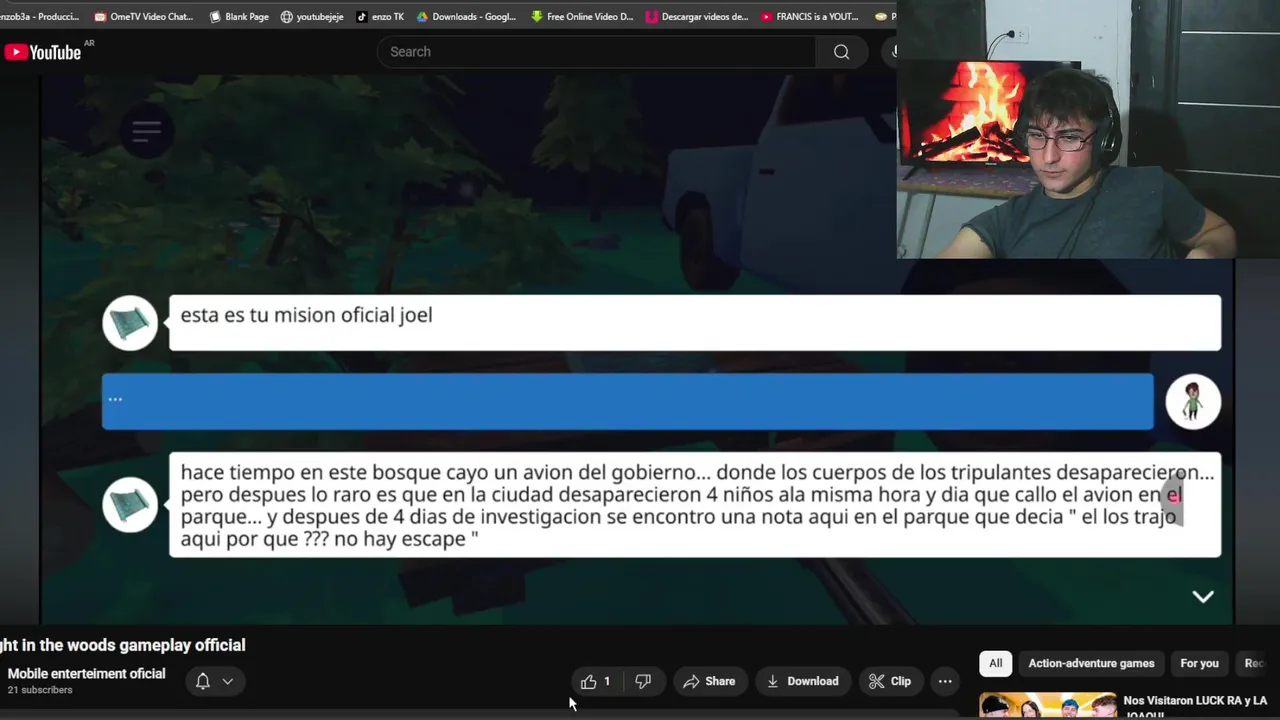Open Mobile enterteiment oficial channel
Viewport: 1280px width, 720px height.
(86, 674)
